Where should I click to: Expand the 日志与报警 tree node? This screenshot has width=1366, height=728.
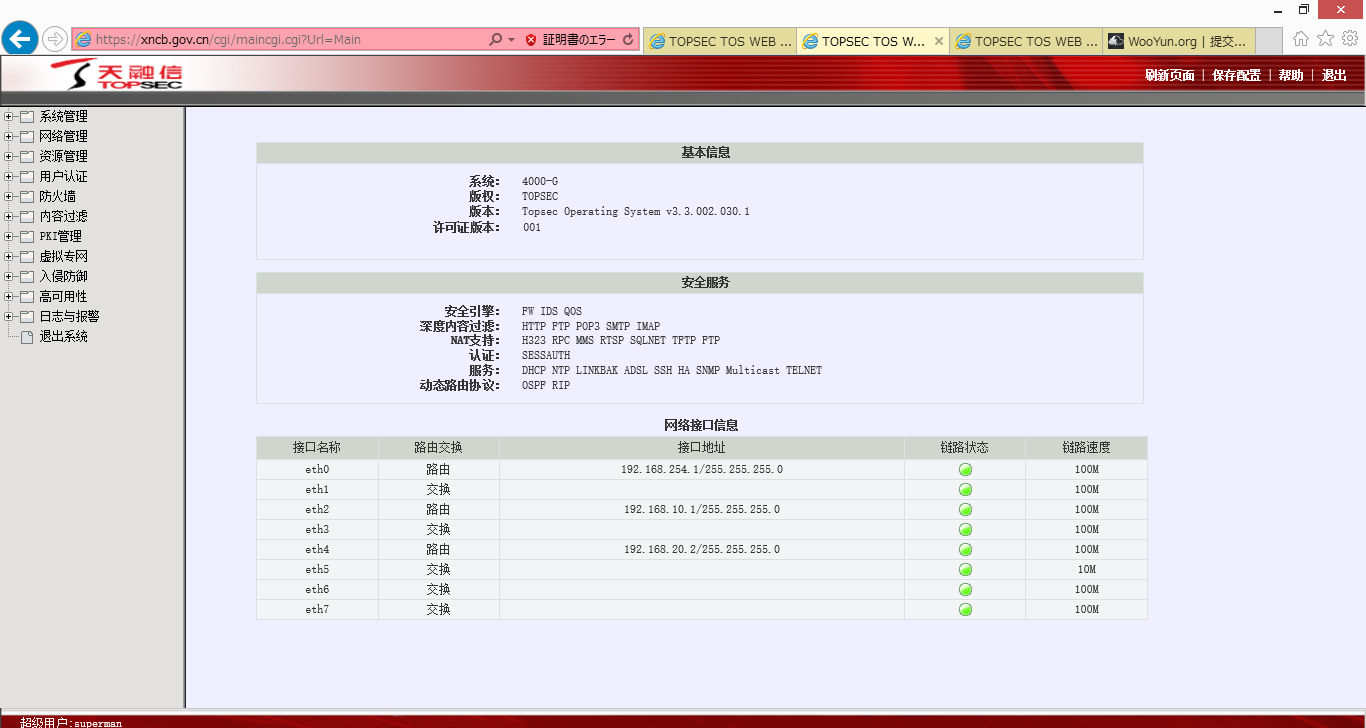point(9,316)
